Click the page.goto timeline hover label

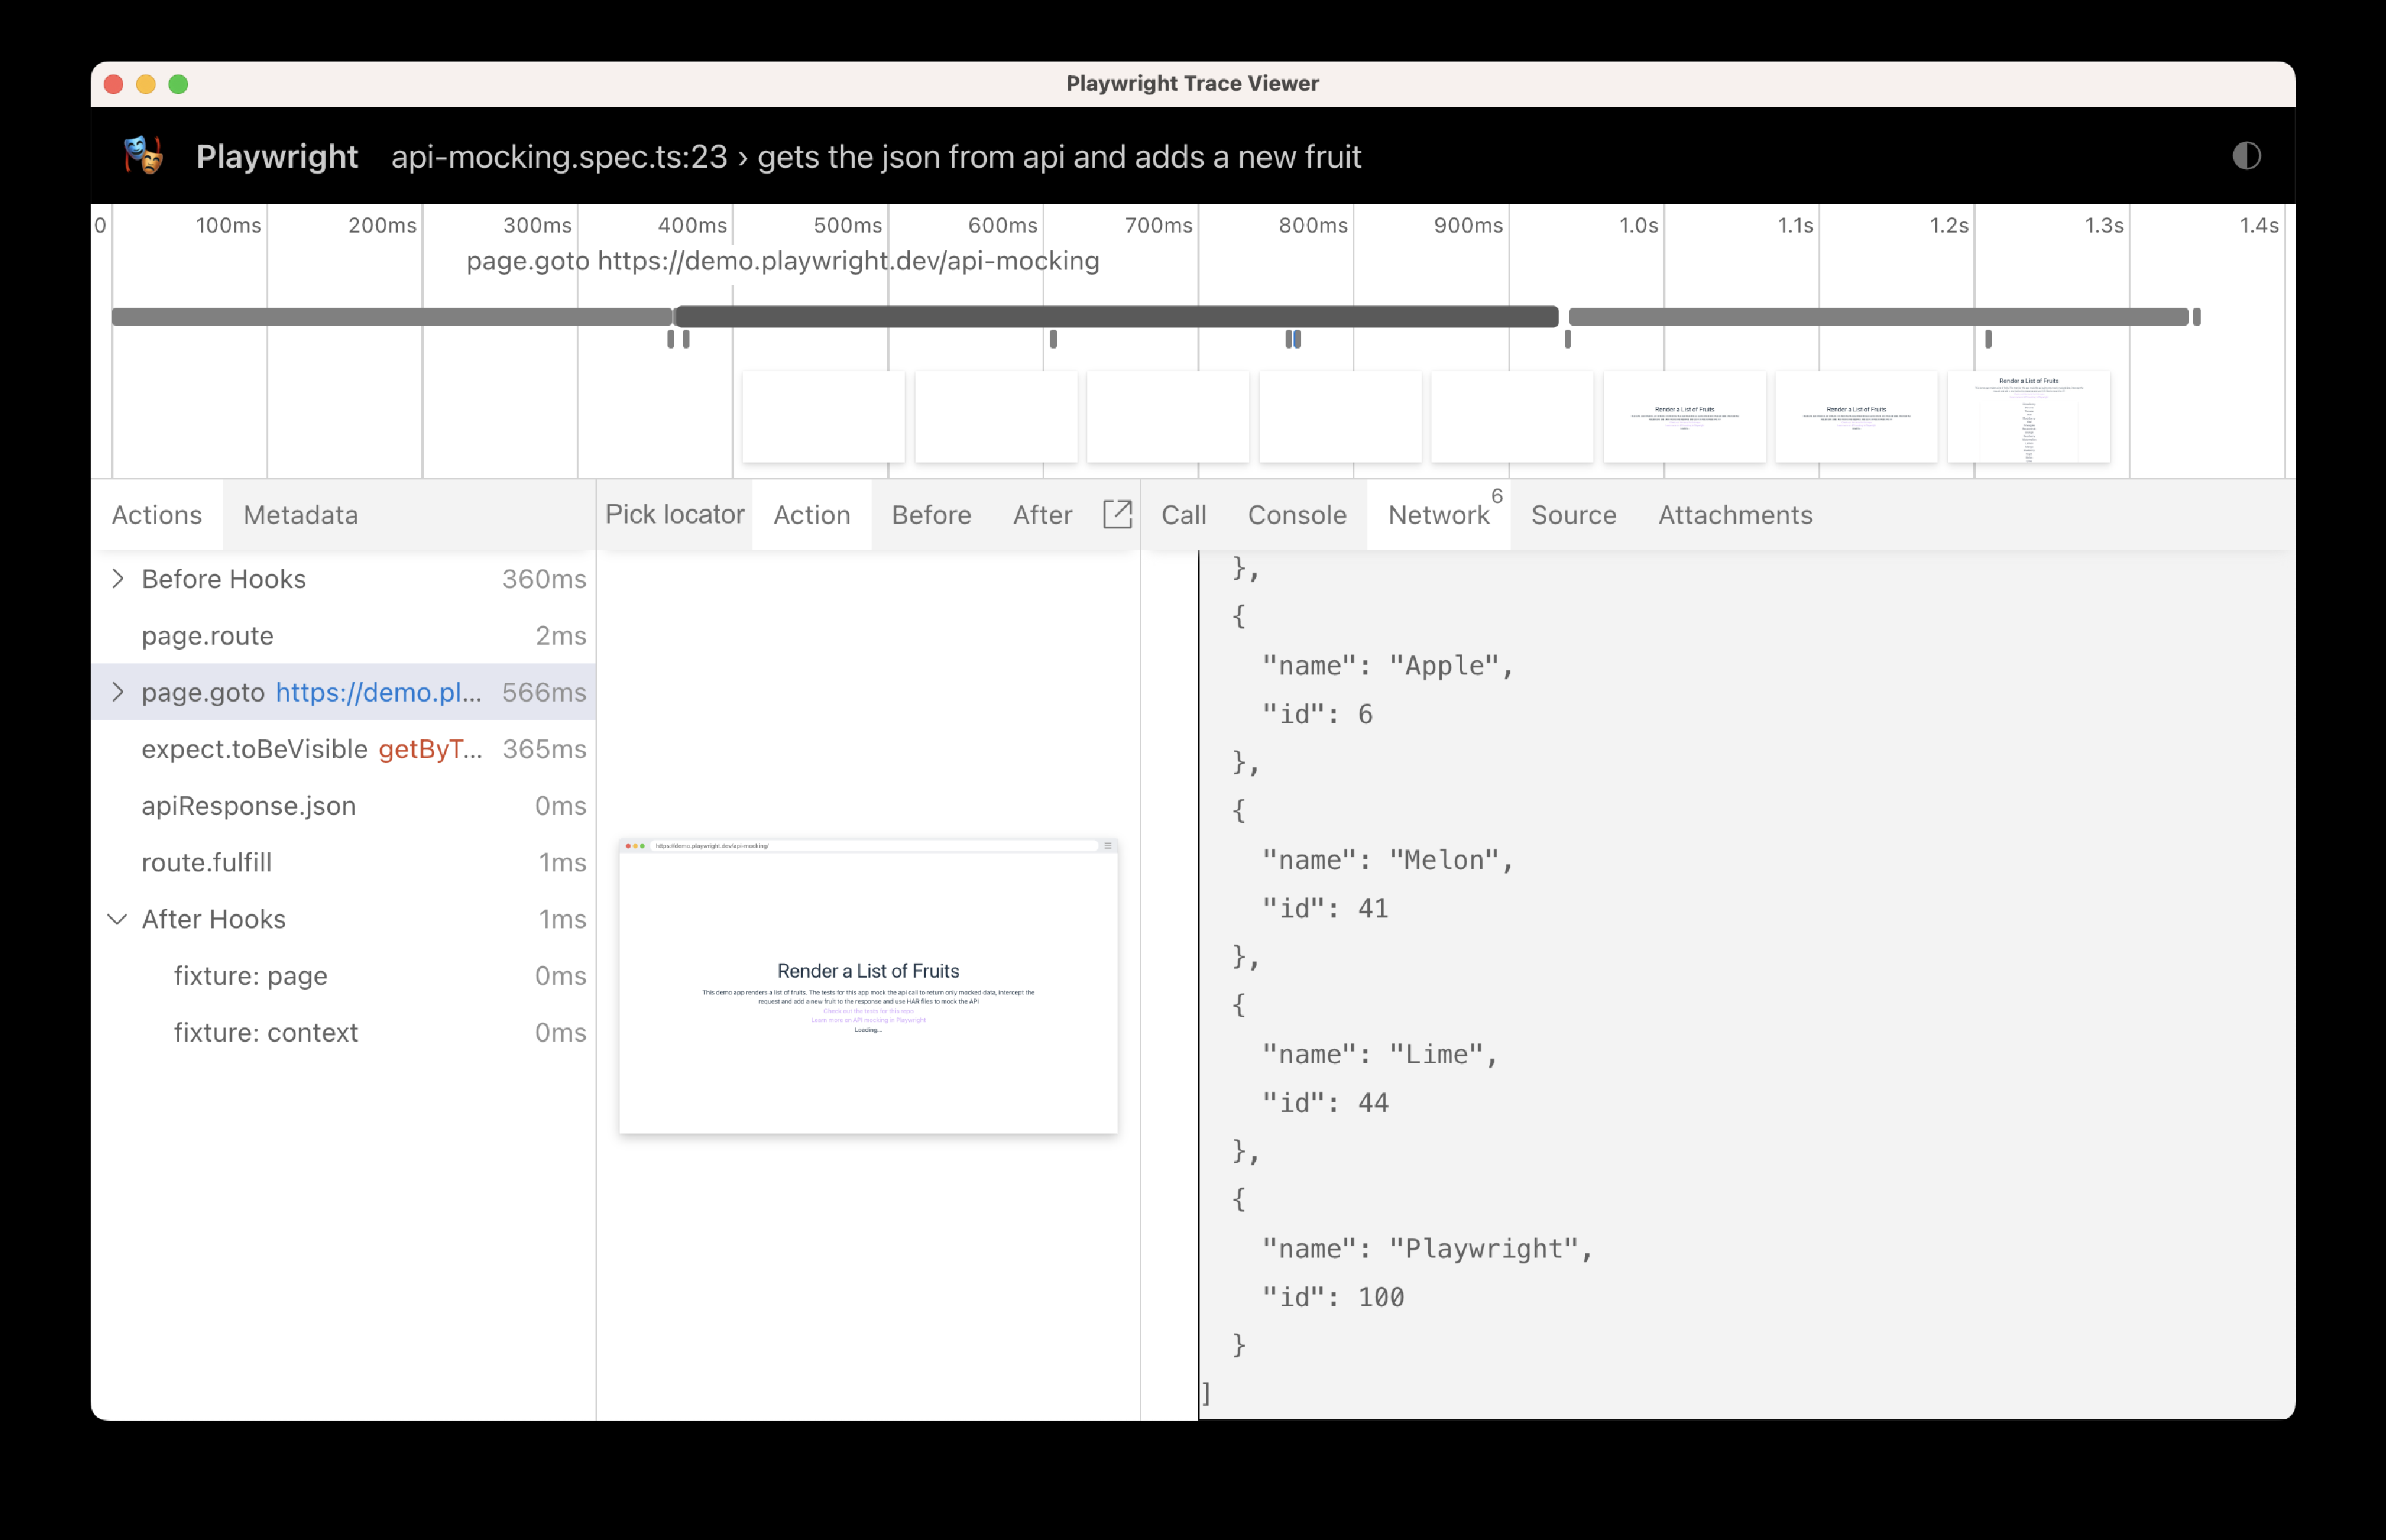783,261
